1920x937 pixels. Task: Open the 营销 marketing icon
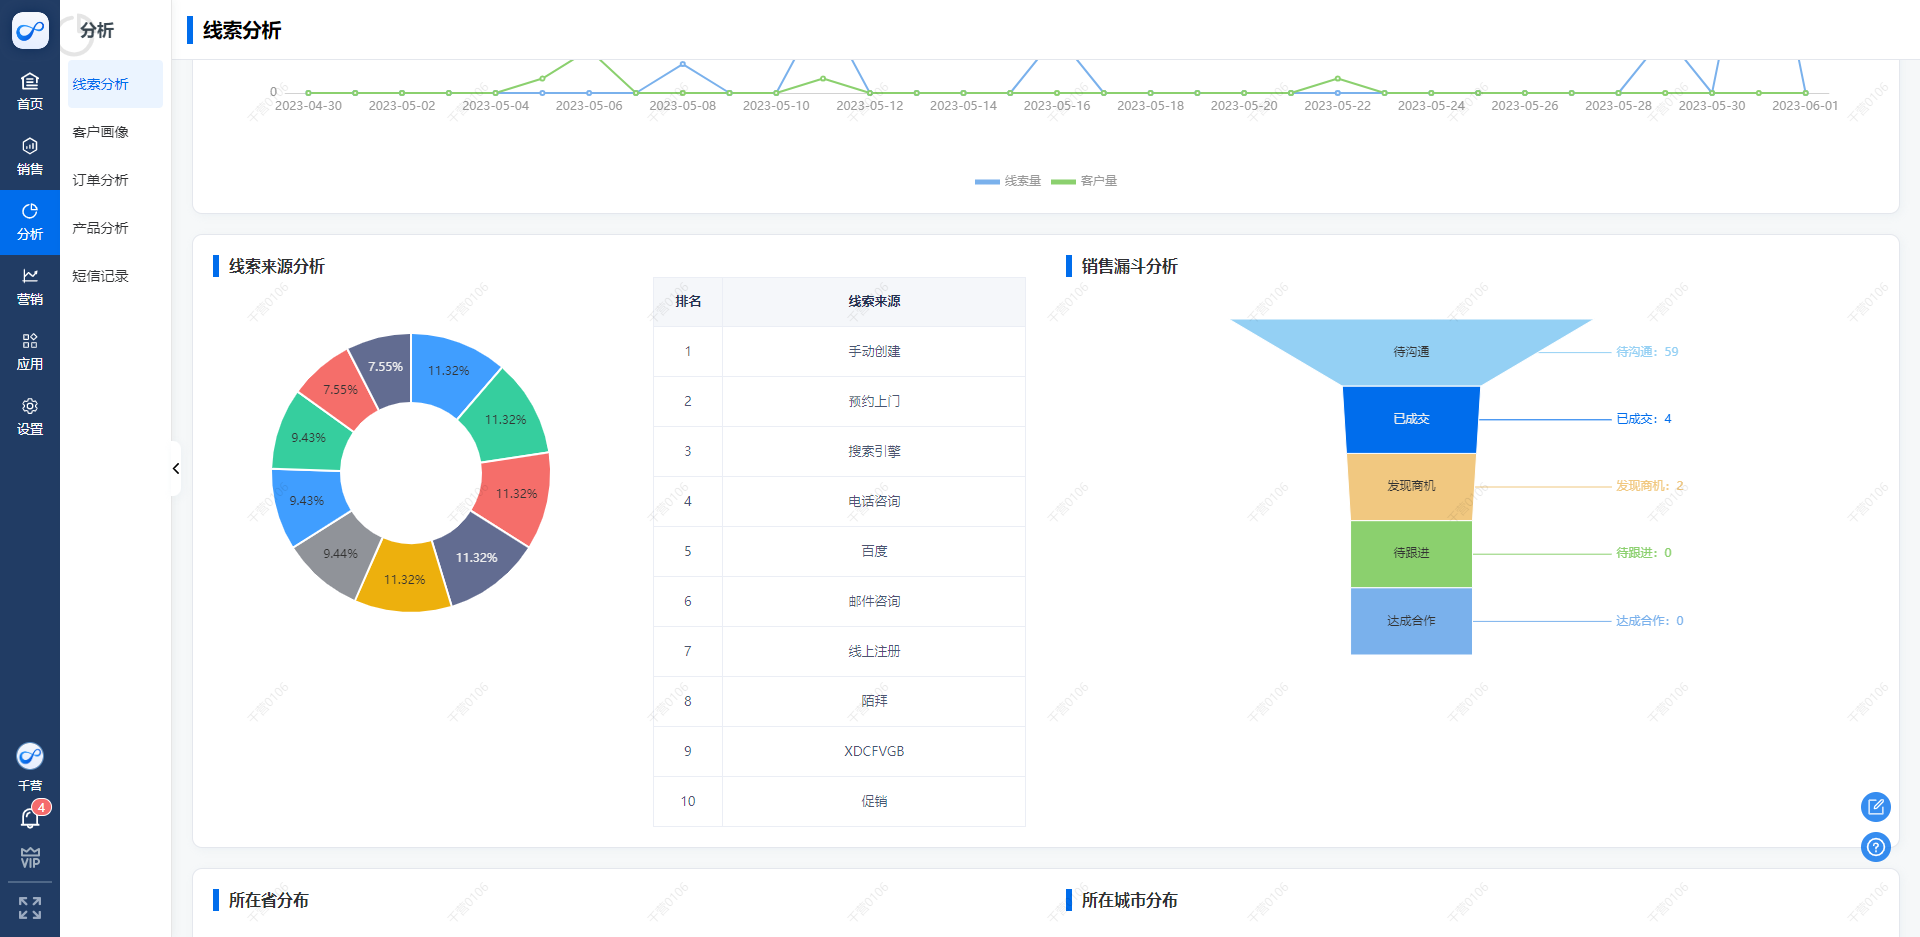(30, 286)
